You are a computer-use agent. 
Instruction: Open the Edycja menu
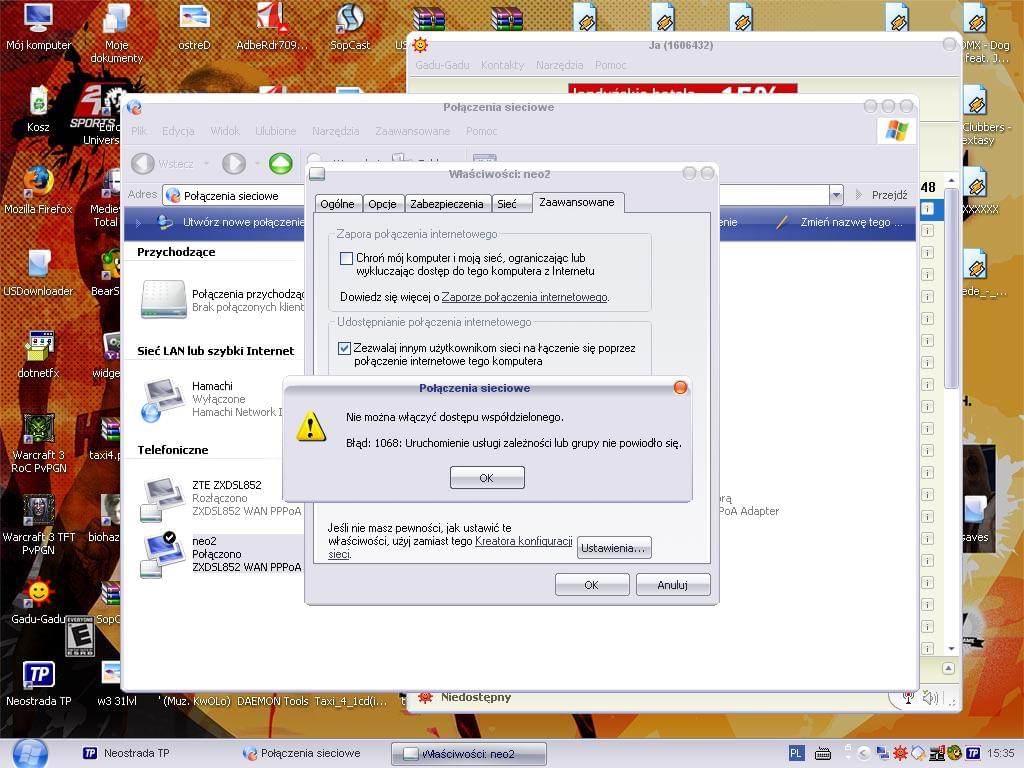tap(178, 131)
